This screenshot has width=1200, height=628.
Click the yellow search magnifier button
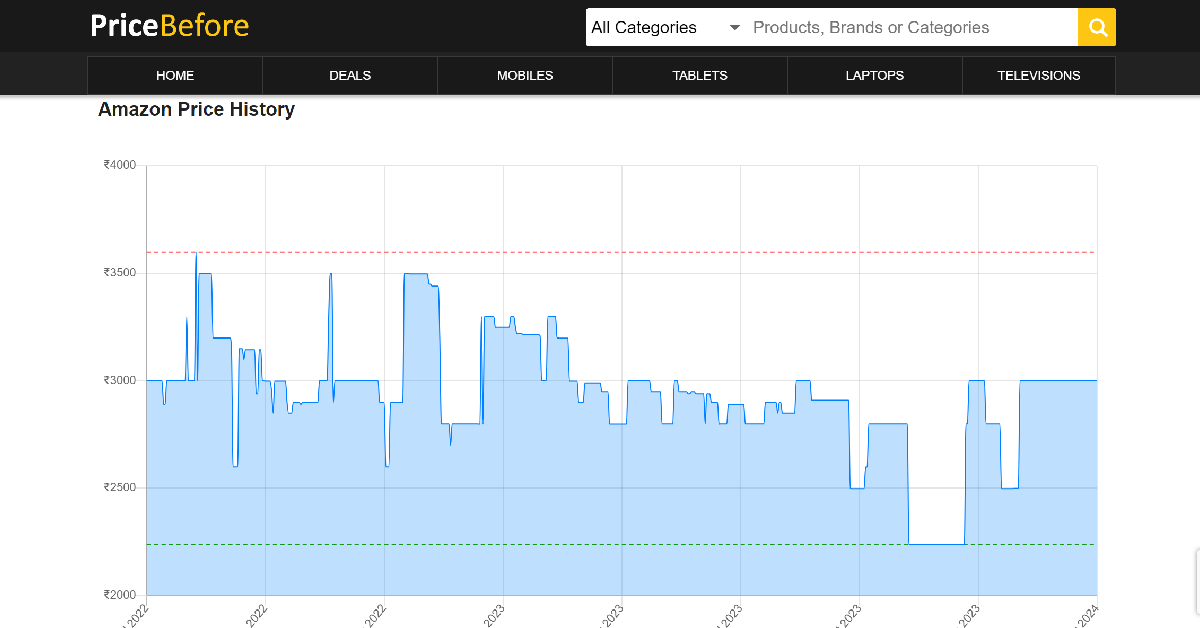coord(1096,27)
